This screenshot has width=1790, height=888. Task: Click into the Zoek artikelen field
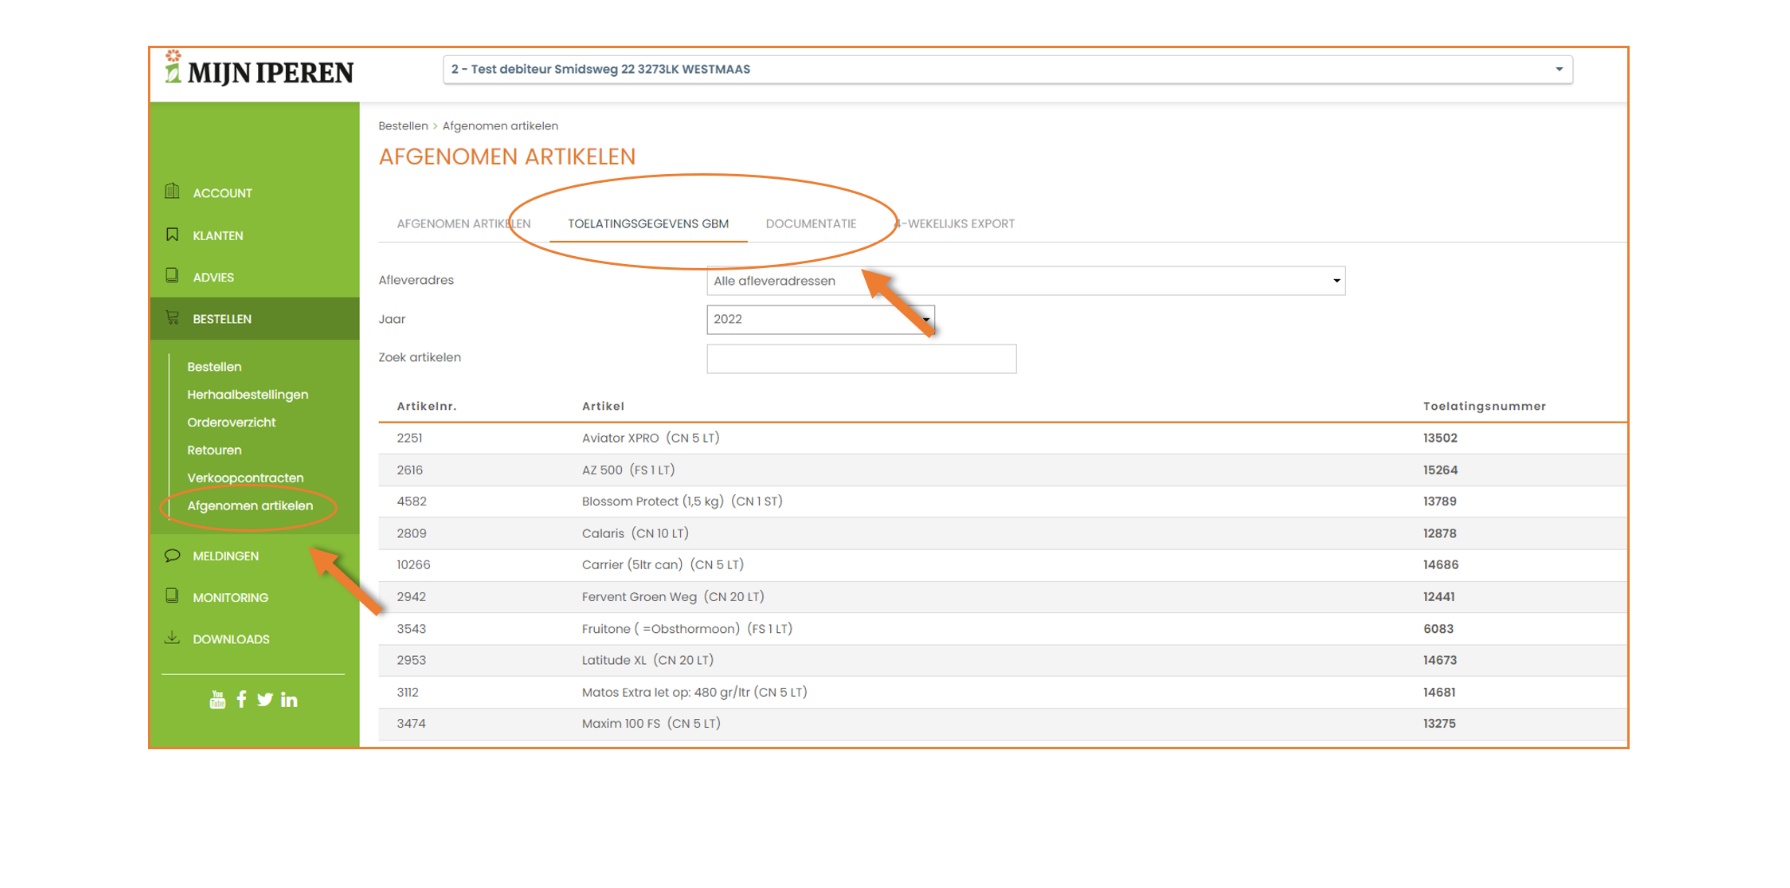[x=861, y=359]
